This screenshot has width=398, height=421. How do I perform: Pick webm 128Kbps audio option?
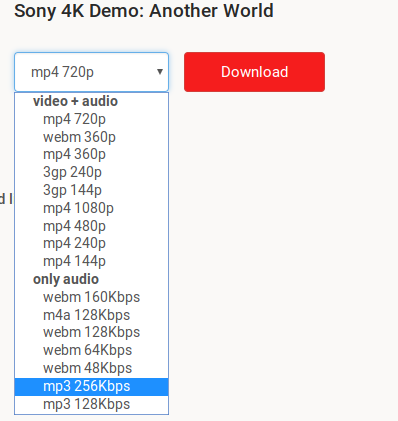tap(91, 332)
